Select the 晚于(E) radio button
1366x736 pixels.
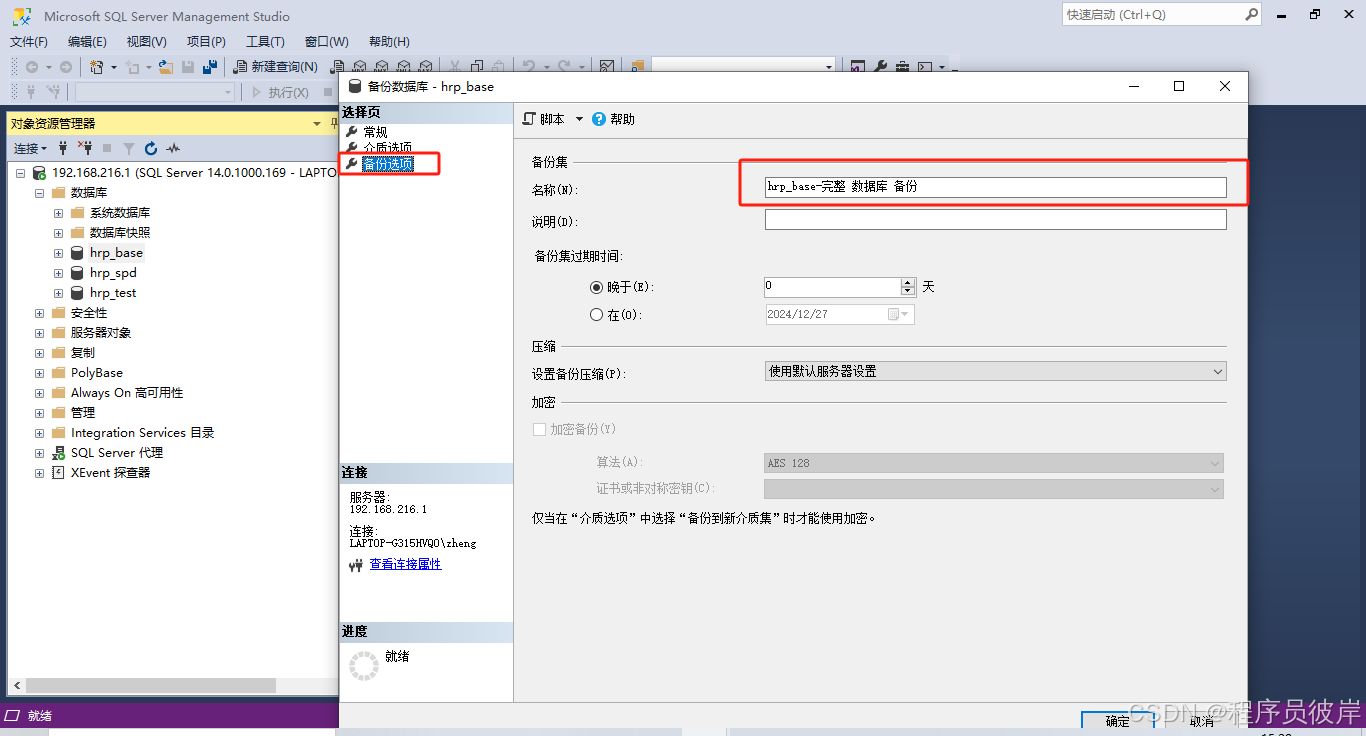[x=597, y=287]
